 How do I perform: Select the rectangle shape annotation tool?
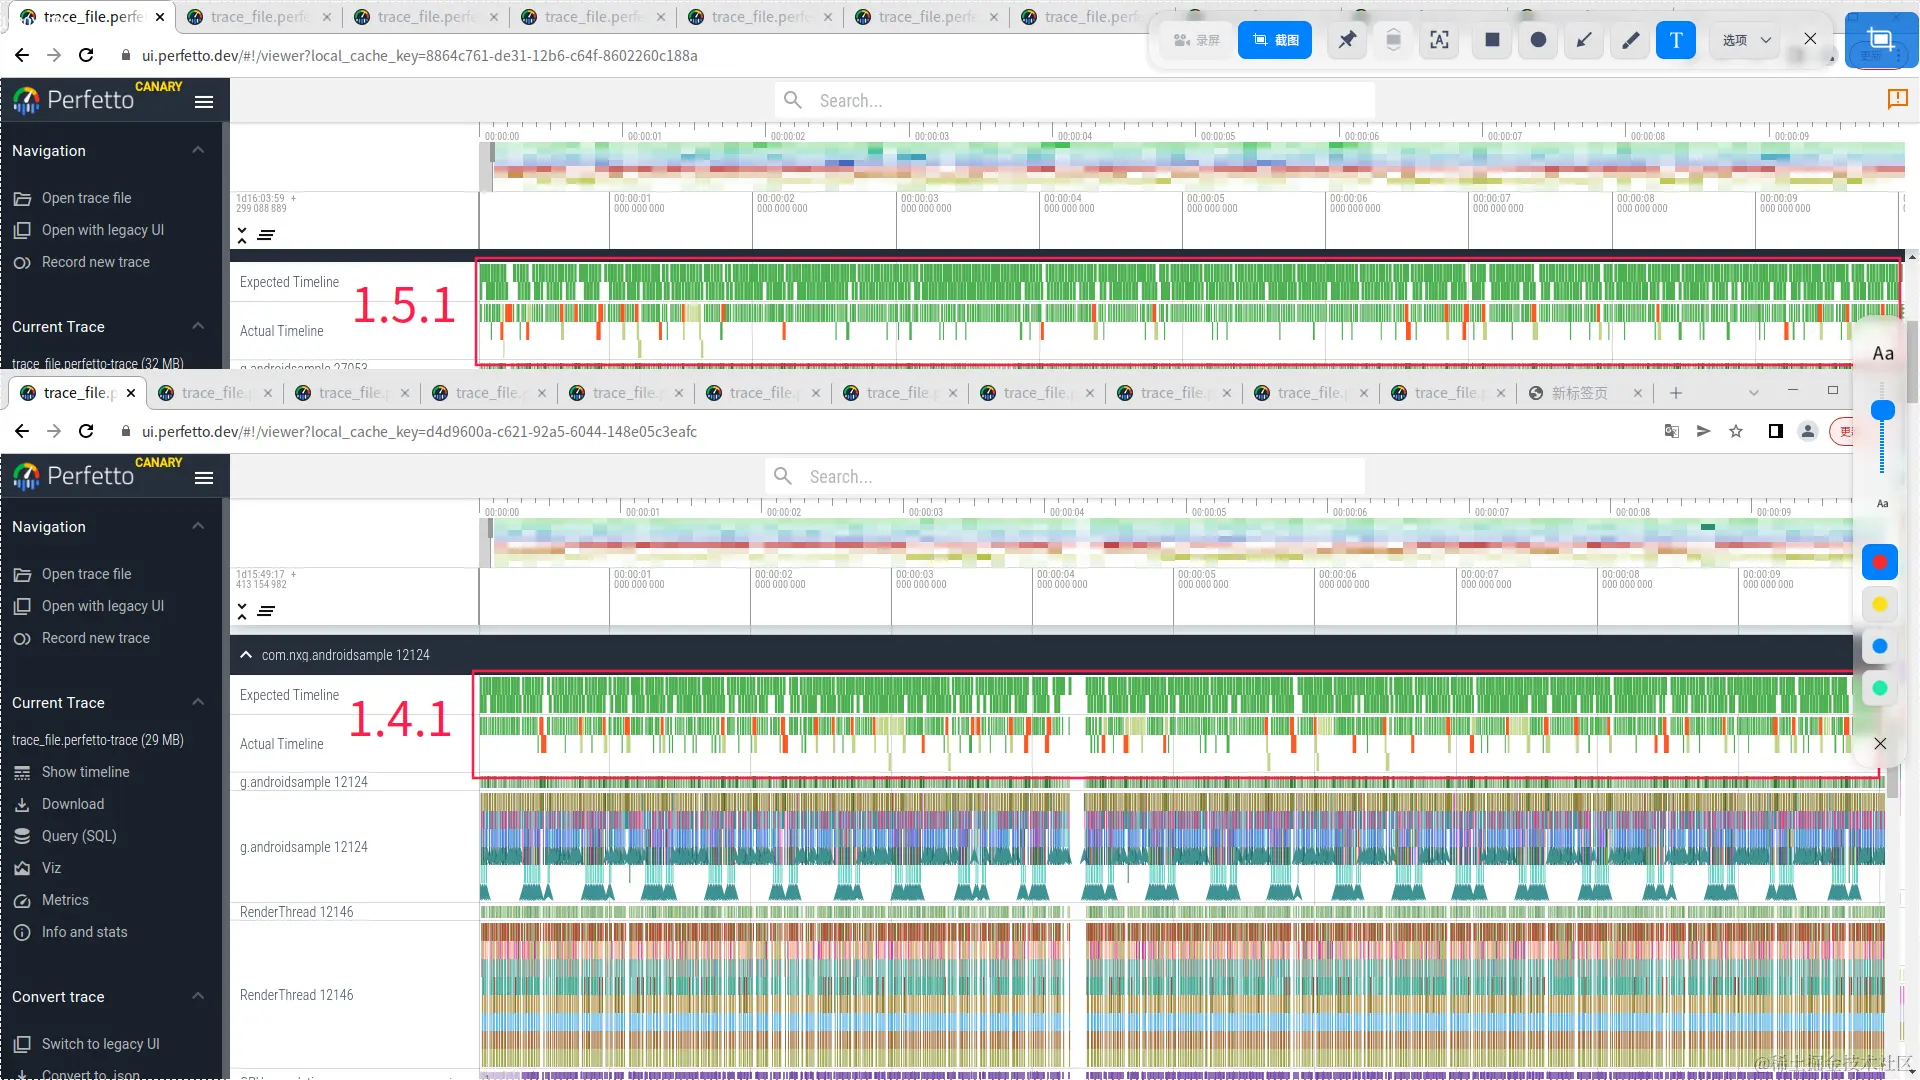point(1492,40)
